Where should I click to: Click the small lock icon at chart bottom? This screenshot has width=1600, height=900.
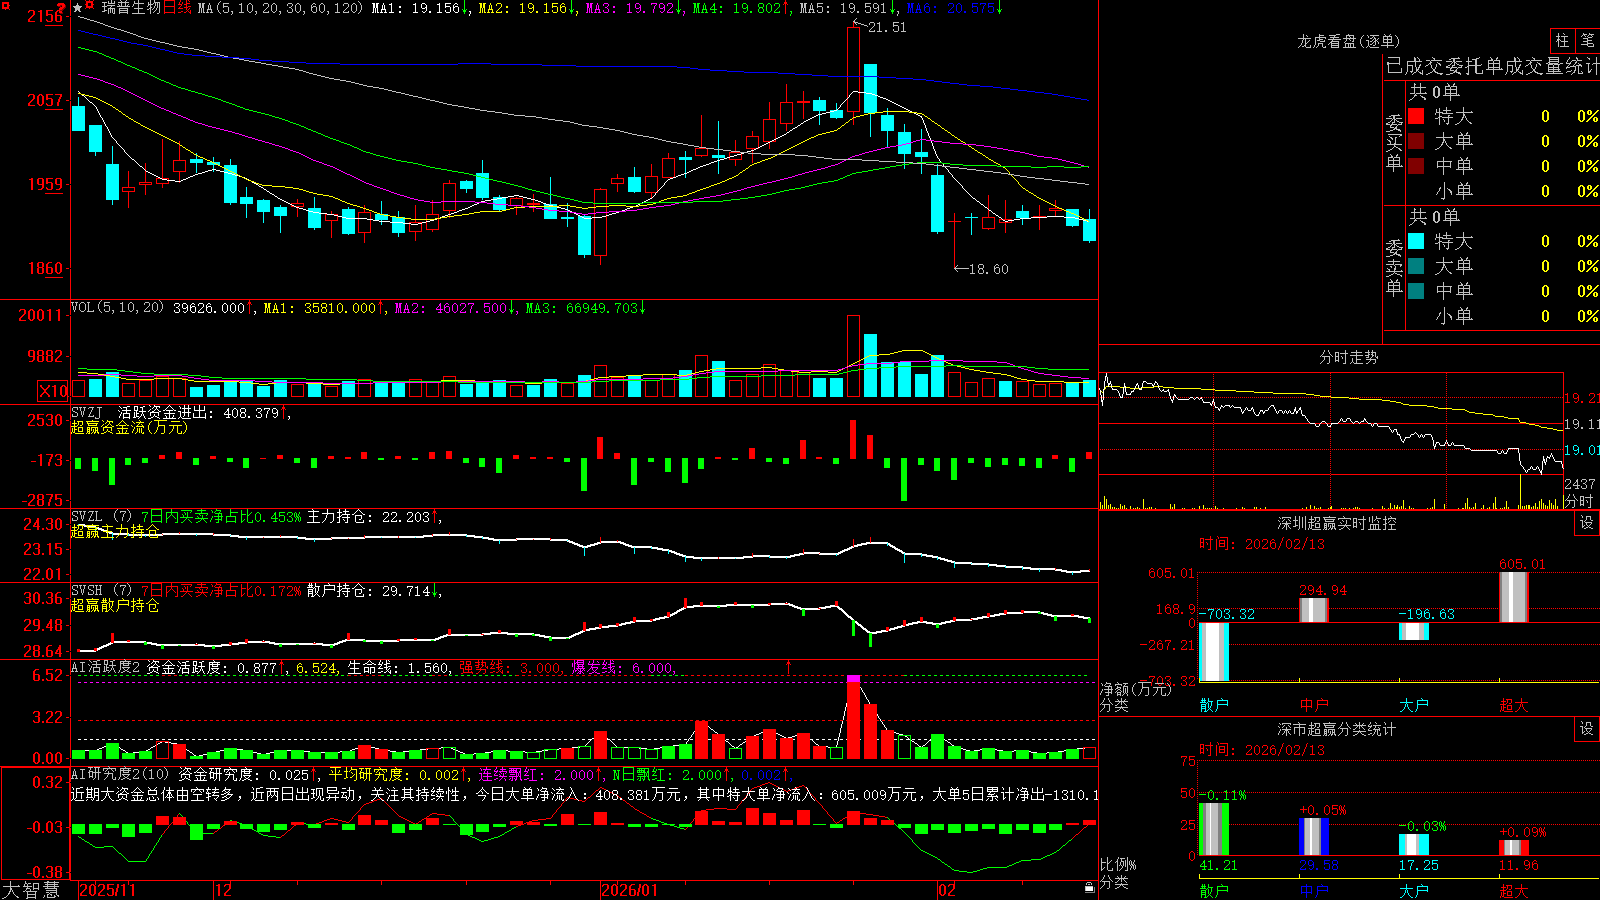1089,888
